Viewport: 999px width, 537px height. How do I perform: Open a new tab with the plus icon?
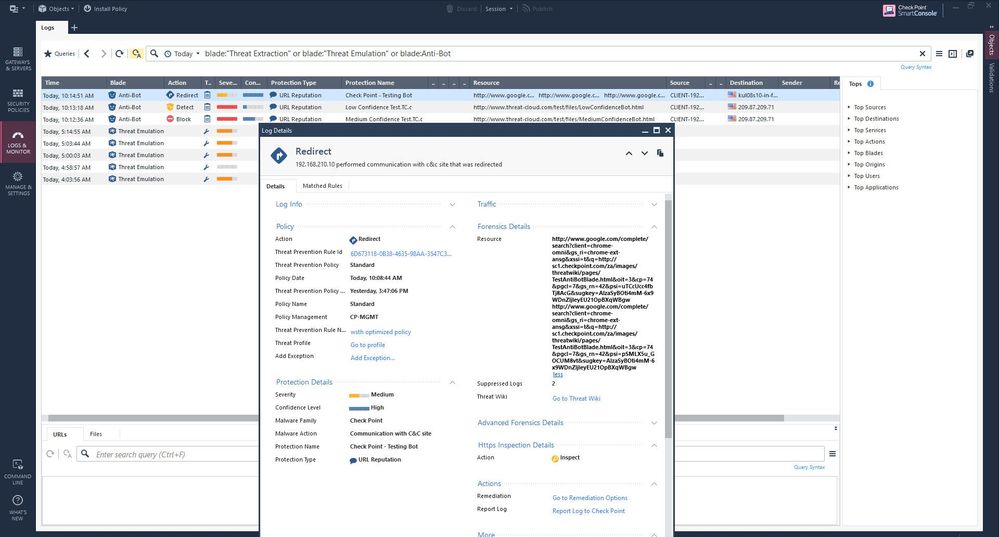pos(73,27)
